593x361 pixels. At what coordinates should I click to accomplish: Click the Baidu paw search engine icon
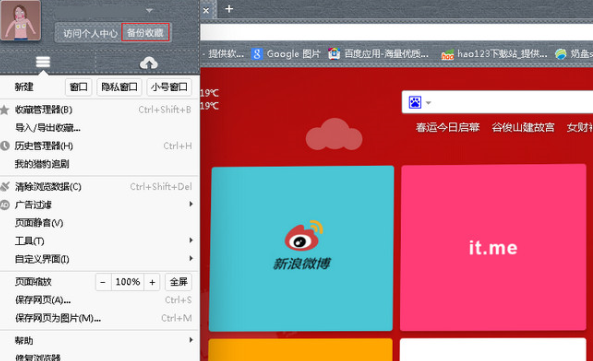click(415, 102)
